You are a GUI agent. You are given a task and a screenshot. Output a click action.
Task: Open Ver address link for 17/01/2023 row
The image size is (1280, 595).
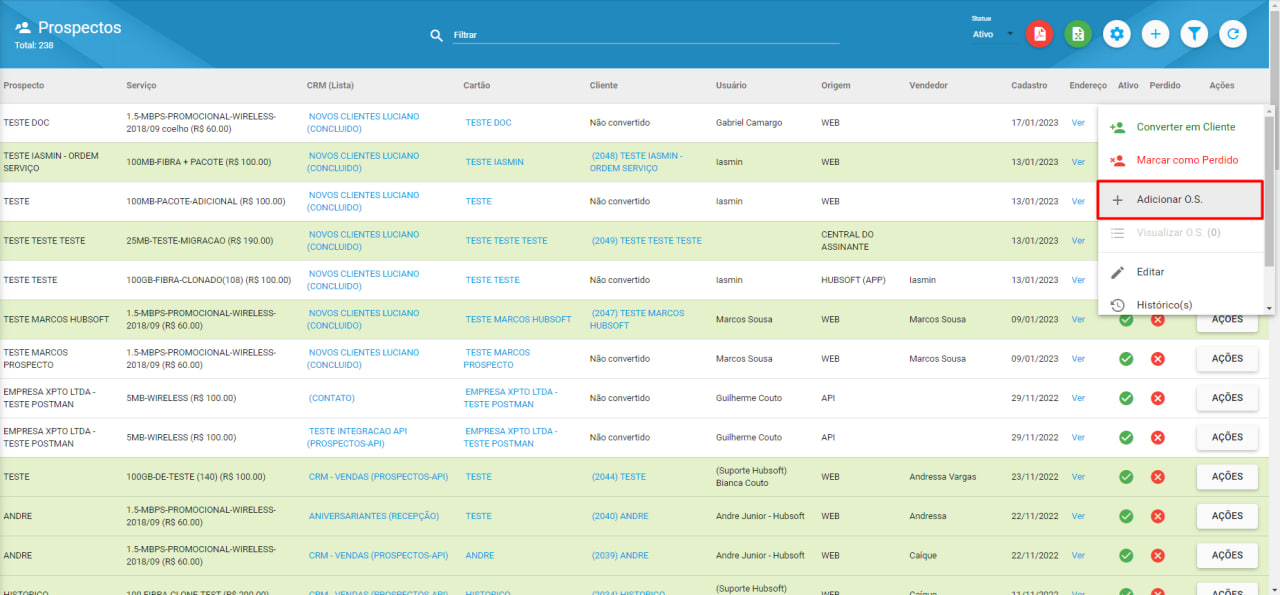[1078, 123]
